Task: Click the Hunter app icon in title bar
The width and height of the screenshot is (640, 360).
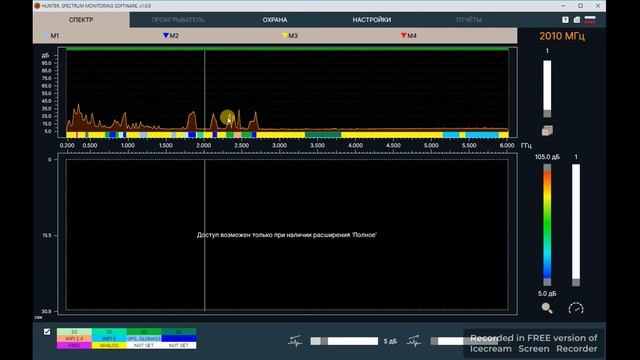Action: coord(37,6)
